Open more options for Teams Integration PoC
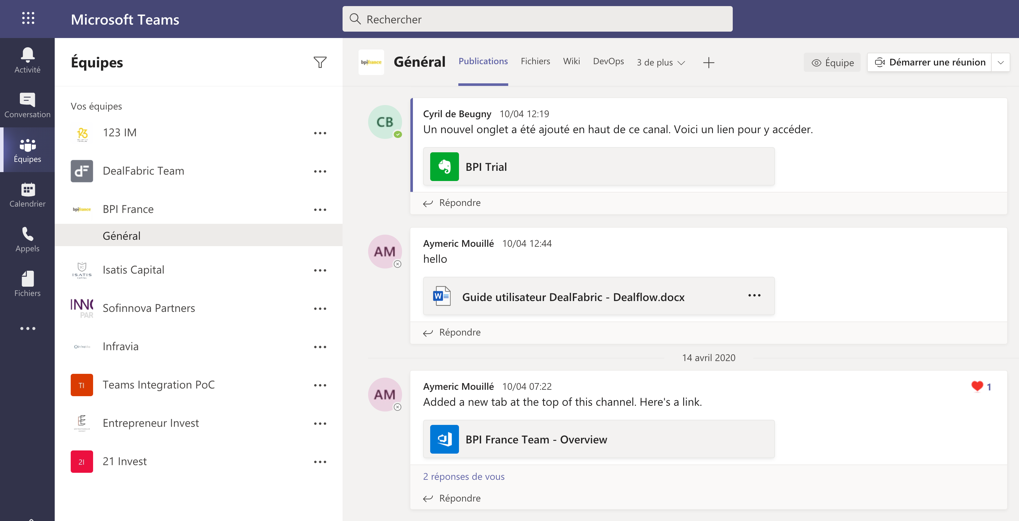 point(320,385)
